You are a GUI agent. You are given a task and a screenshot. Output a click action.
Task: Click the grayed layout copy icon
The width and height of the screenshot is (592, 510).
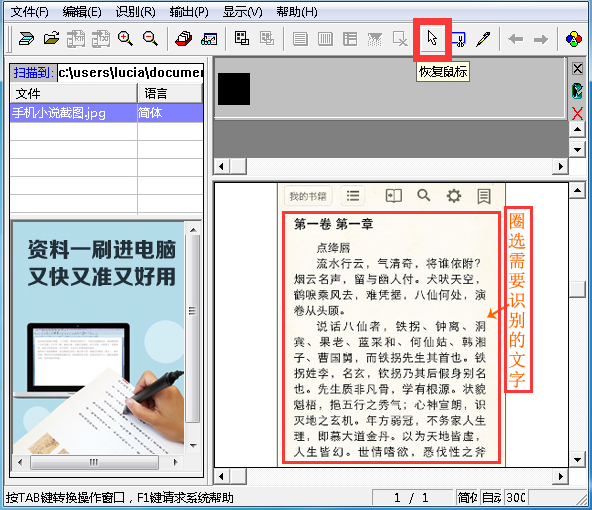tap(267, 39)
